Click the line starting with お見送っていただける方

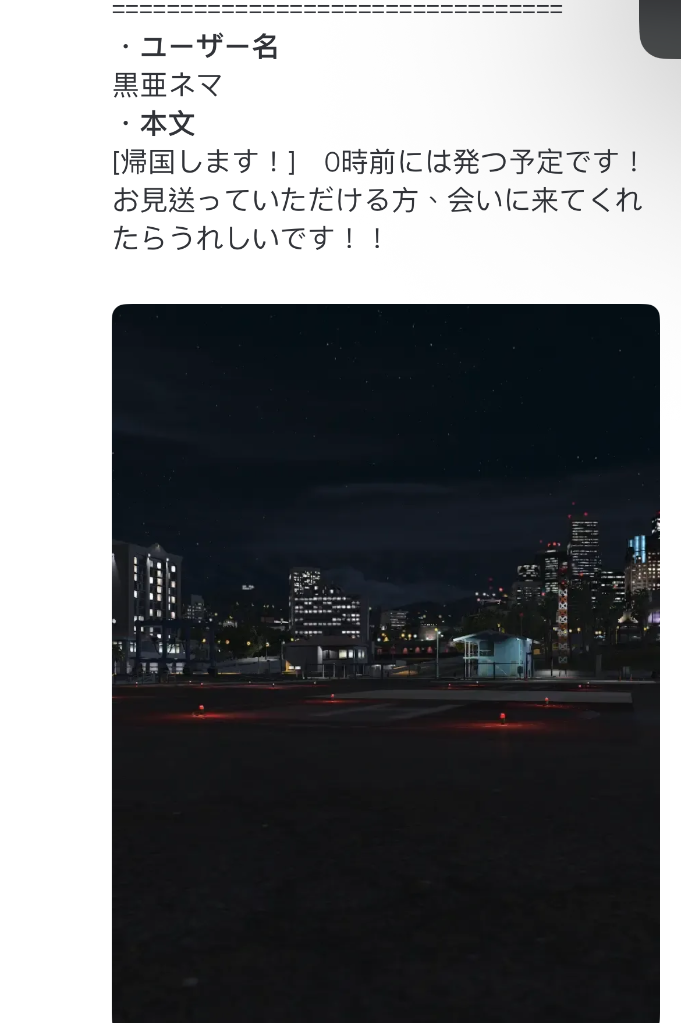(378, 200)
